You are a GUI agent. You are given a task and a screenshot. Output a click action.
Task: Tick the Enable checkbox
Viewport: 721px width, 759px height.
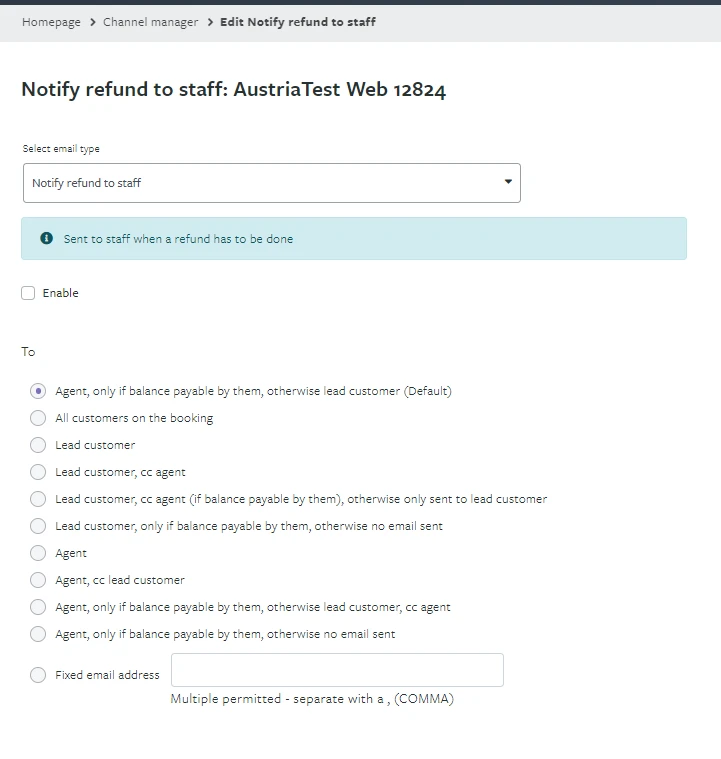pos(28,293)
